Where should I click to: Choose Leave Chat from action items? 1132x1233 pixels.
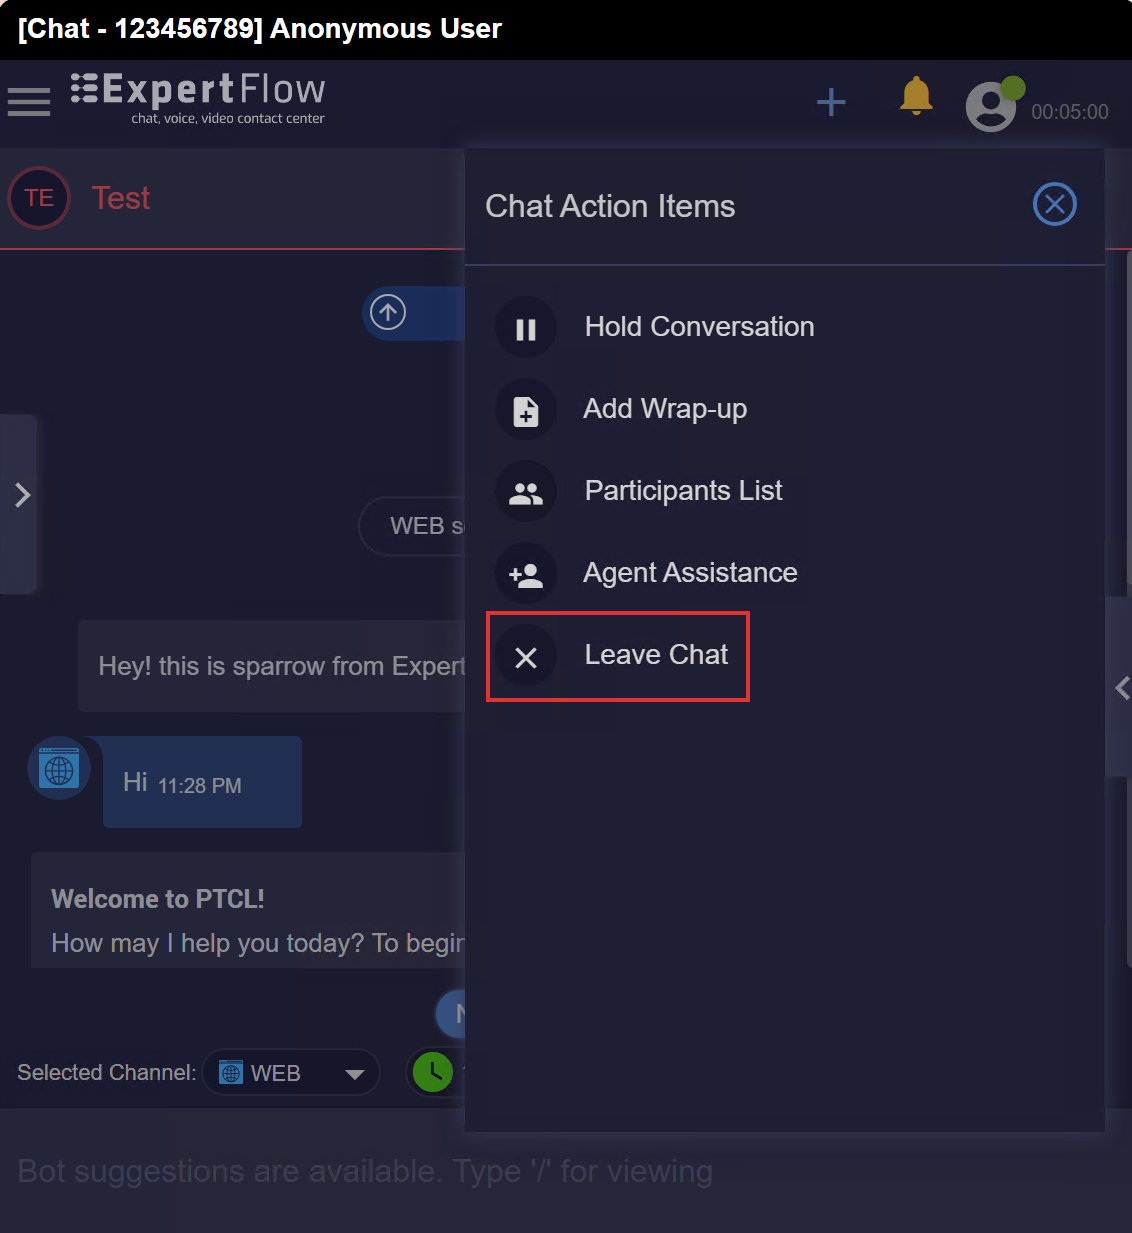click(656, 655)
